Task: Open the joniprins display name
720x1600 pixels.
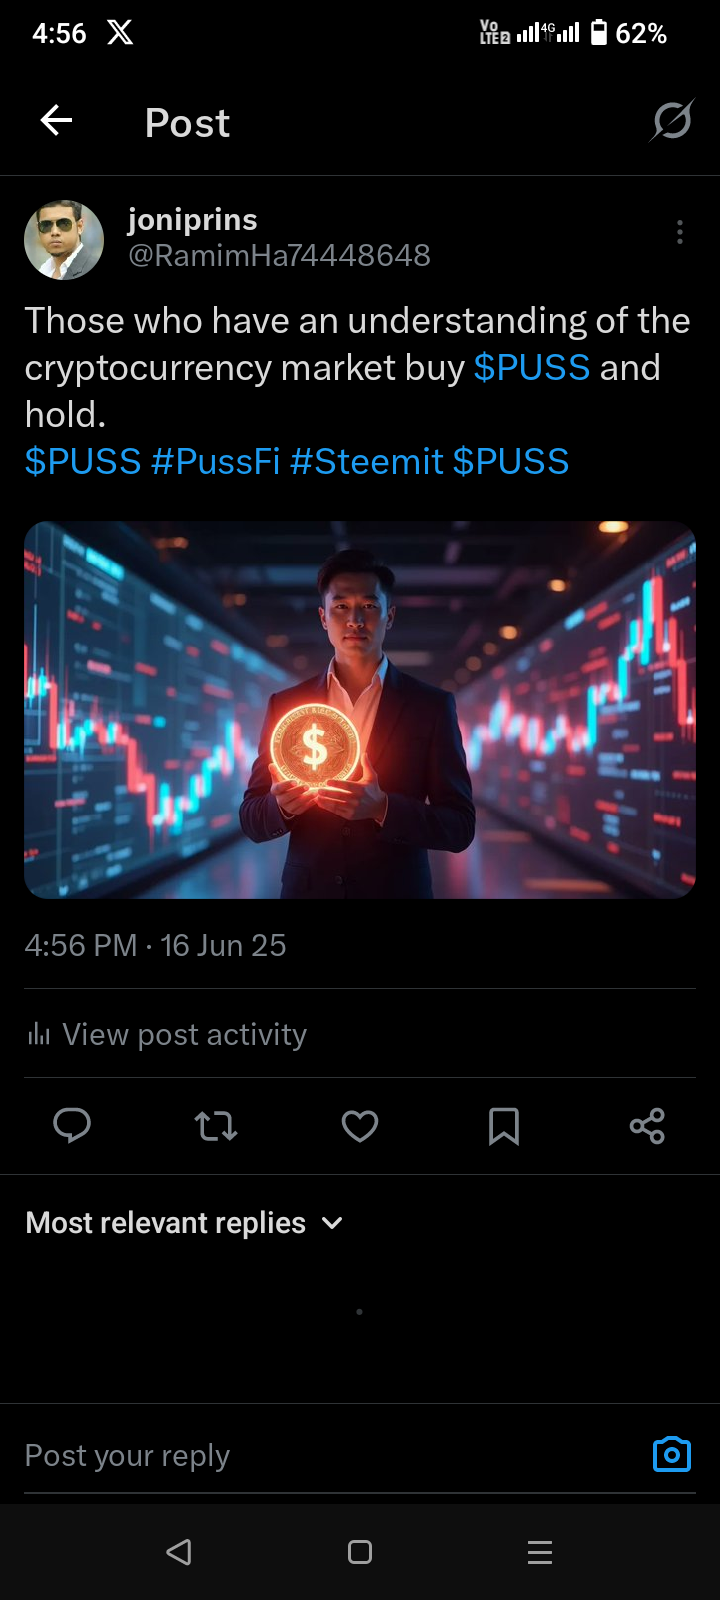Action: coord(193,220)
